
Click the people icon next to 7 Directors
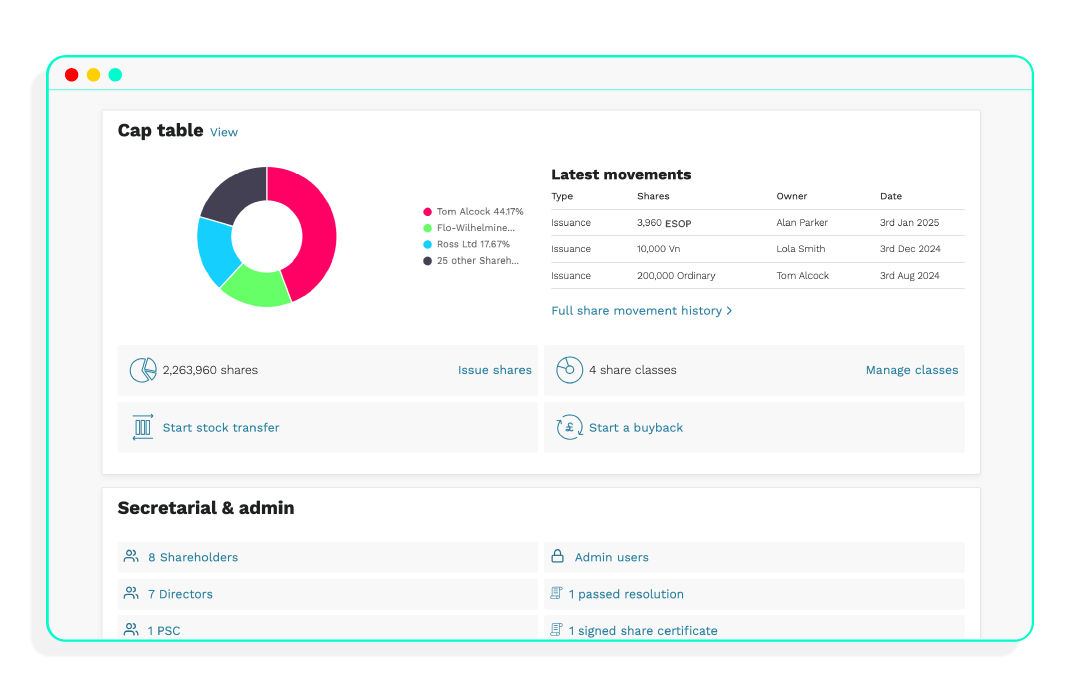[x=131, y=593]
